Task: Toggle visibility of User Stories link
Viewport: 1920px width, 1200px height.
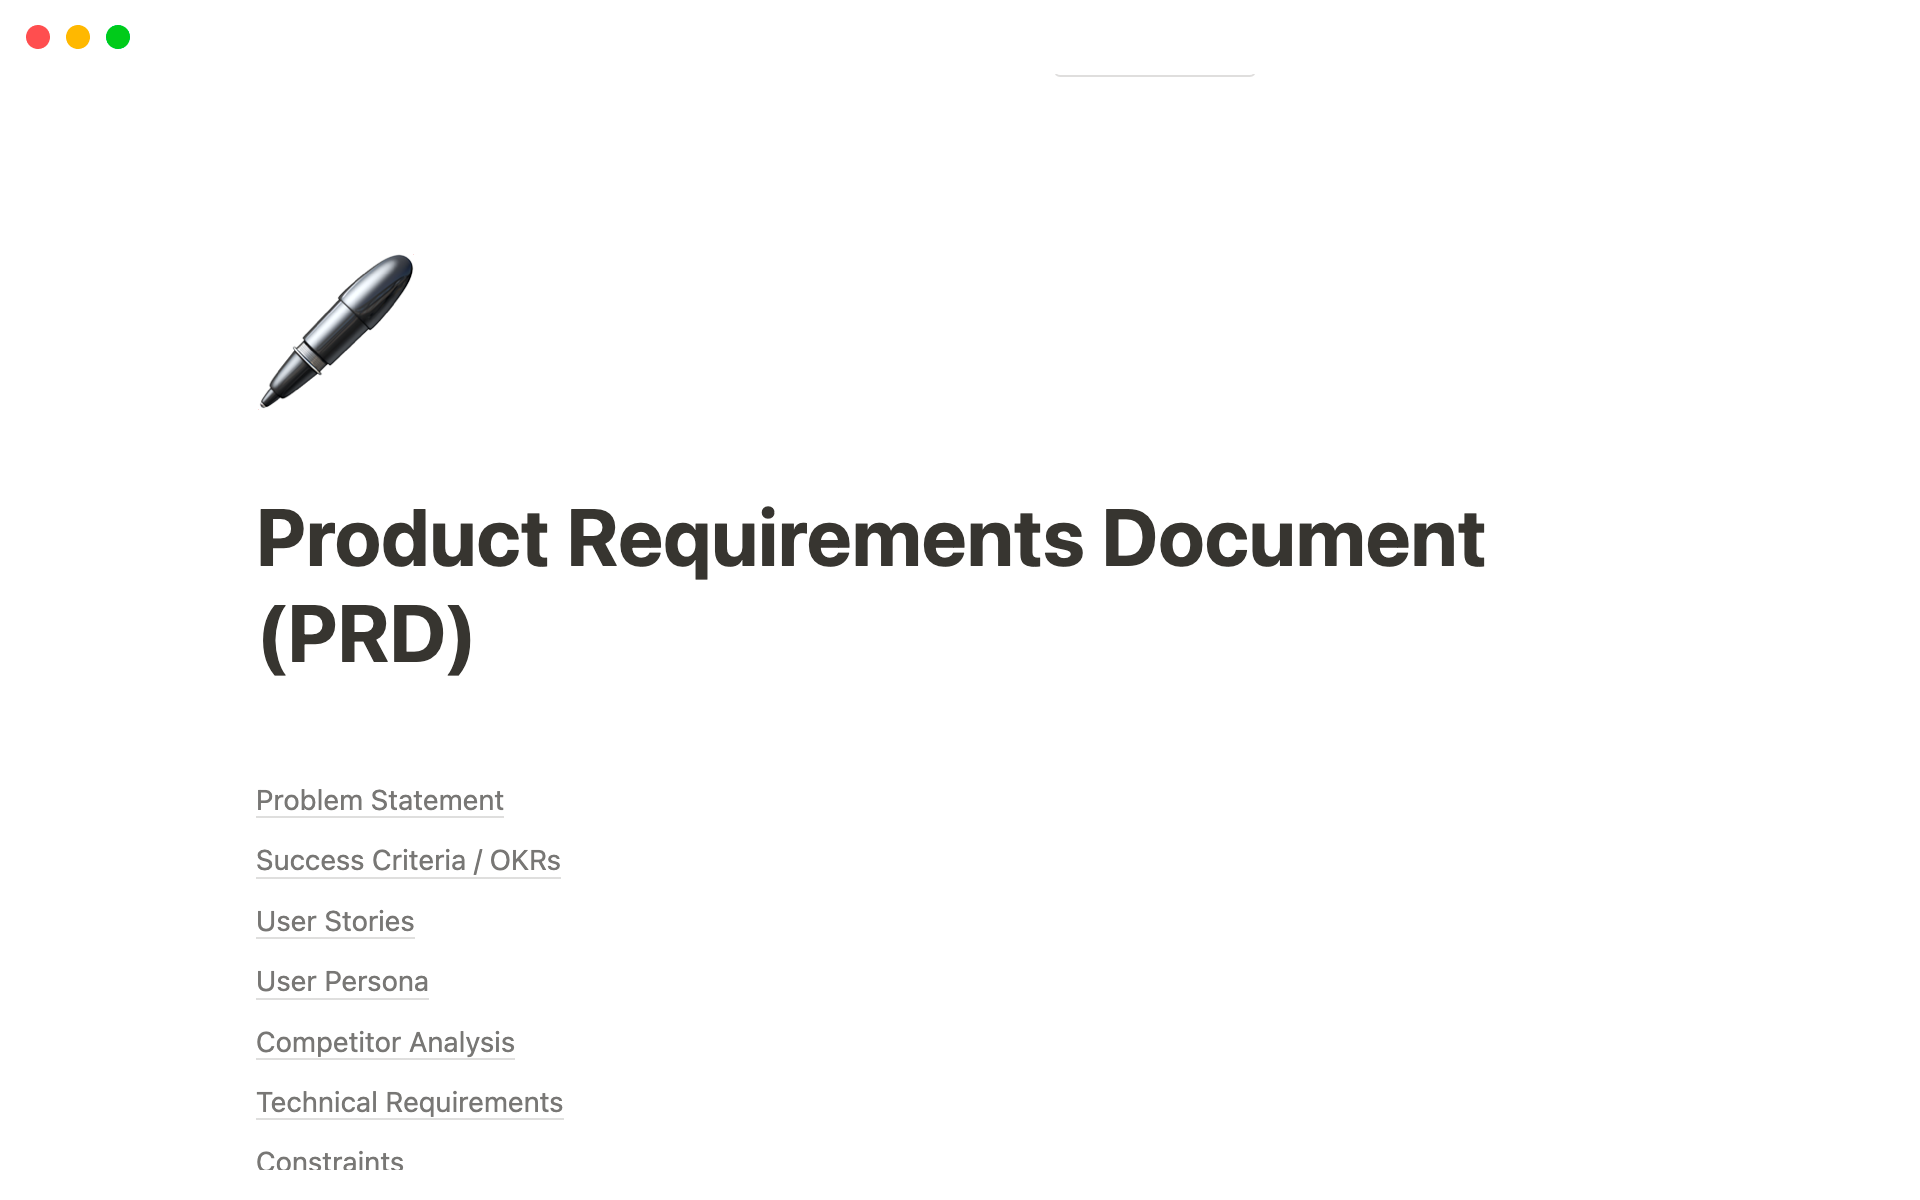Action: (x=335, y=921)
